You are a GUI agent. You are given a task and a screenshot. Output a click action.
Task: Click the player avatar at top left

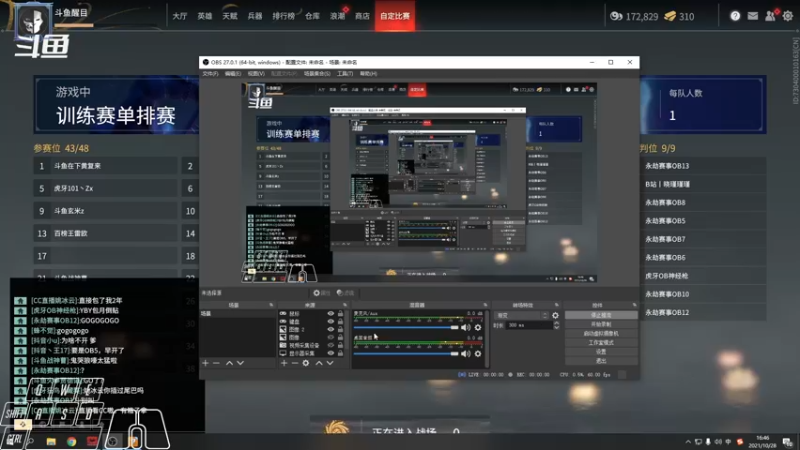coord(33,20)
